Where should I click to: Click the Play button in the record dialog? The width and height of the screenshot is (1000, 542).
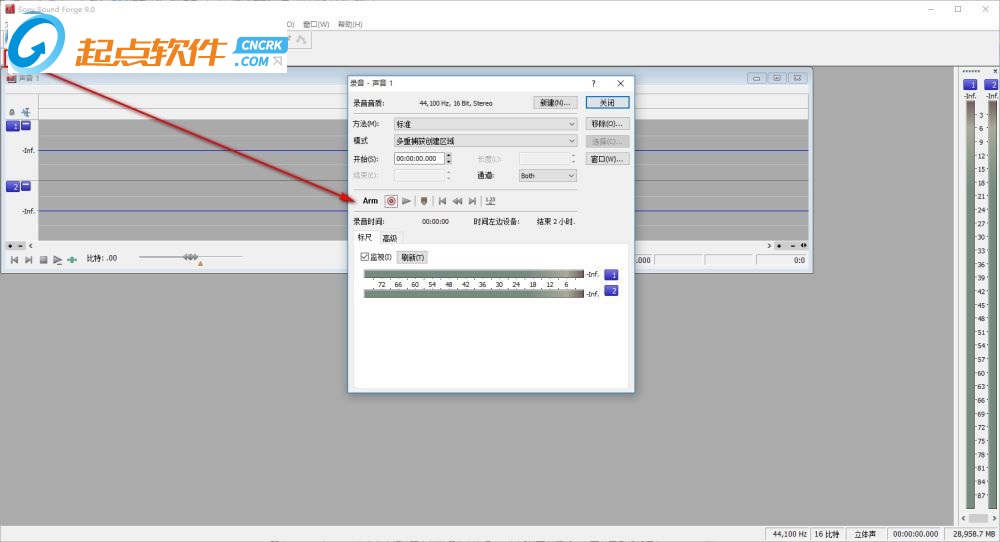click(x=406, y=201)
